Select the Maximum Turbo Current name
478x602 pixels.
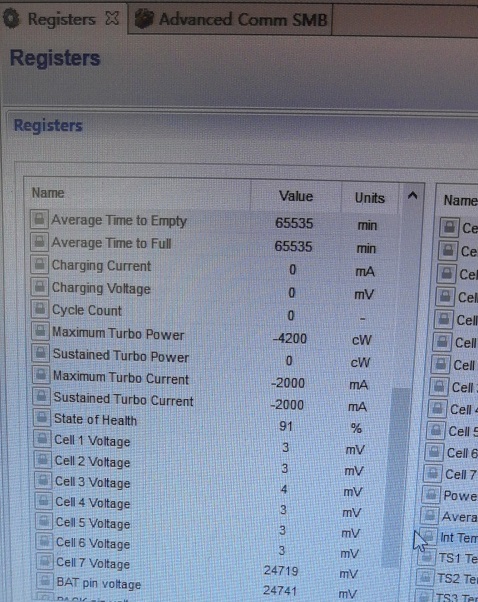(121, 377)
